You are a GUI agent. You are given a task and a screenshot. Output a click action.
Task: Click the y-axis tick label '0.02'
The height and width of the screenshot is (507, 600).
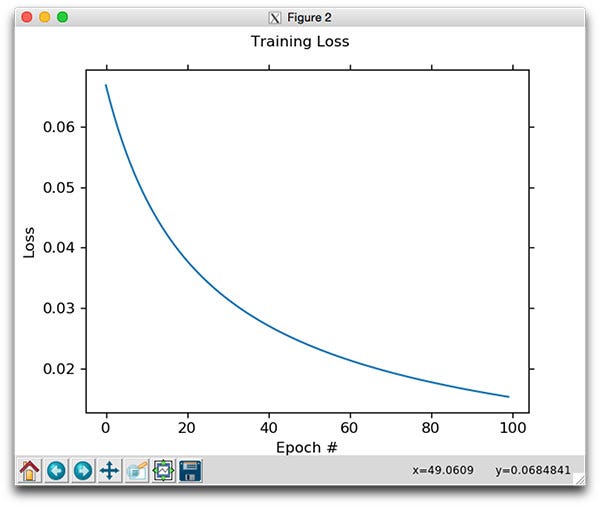59,369
